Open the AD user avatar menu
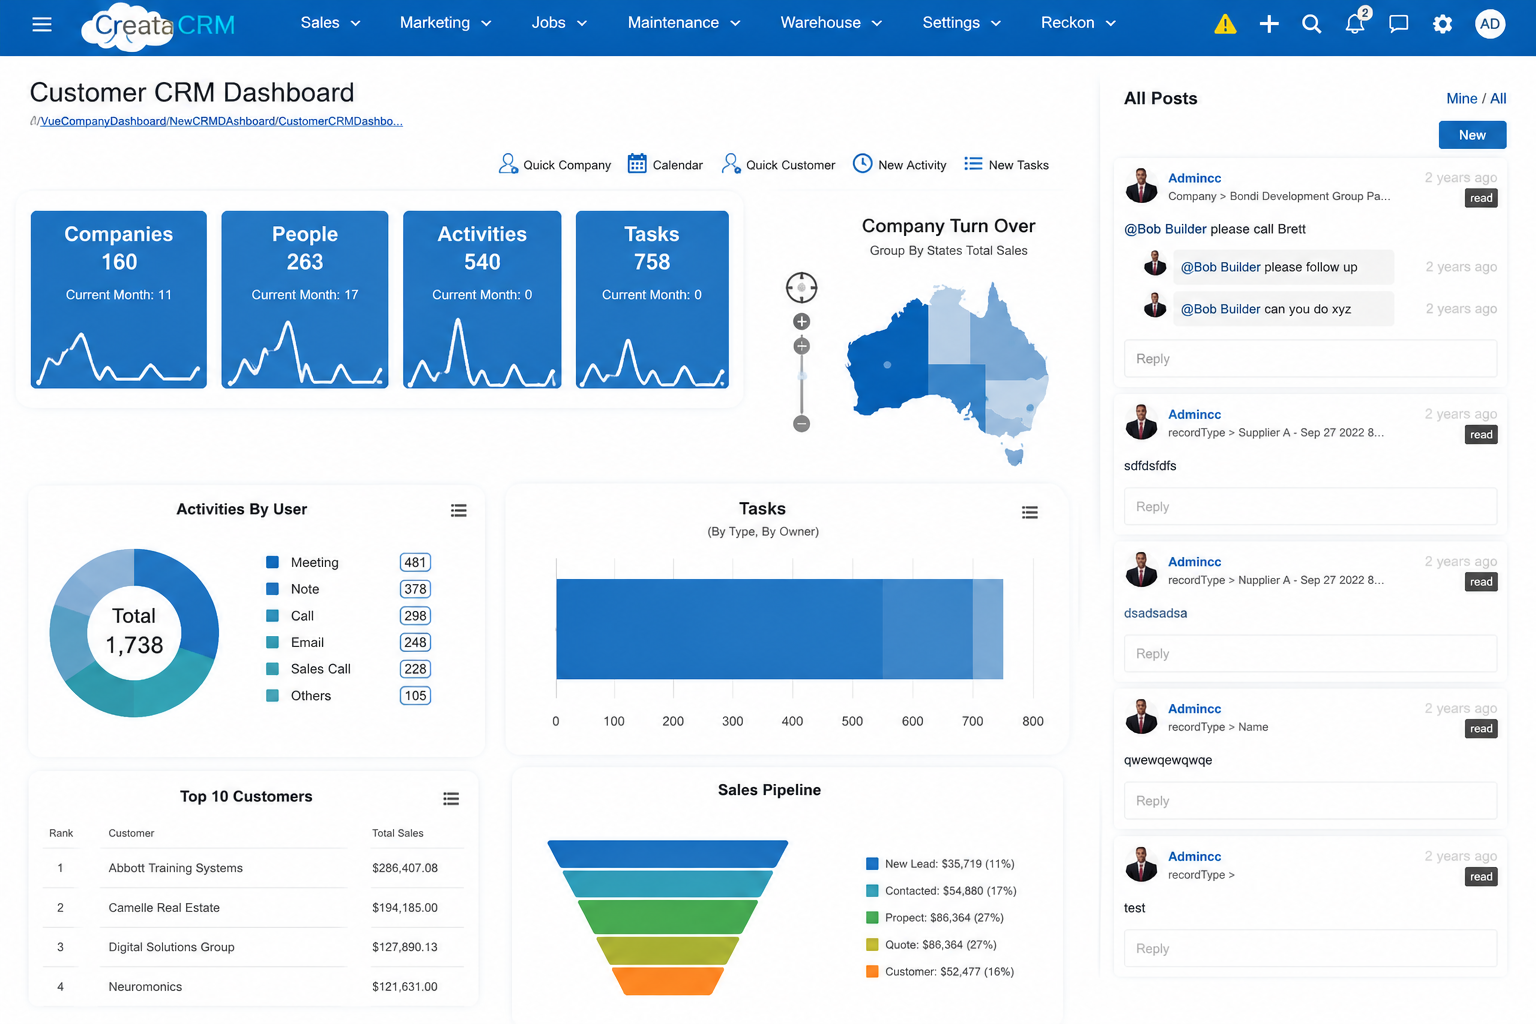Screen dimensions: 1536x1024 pos(1490,24)
